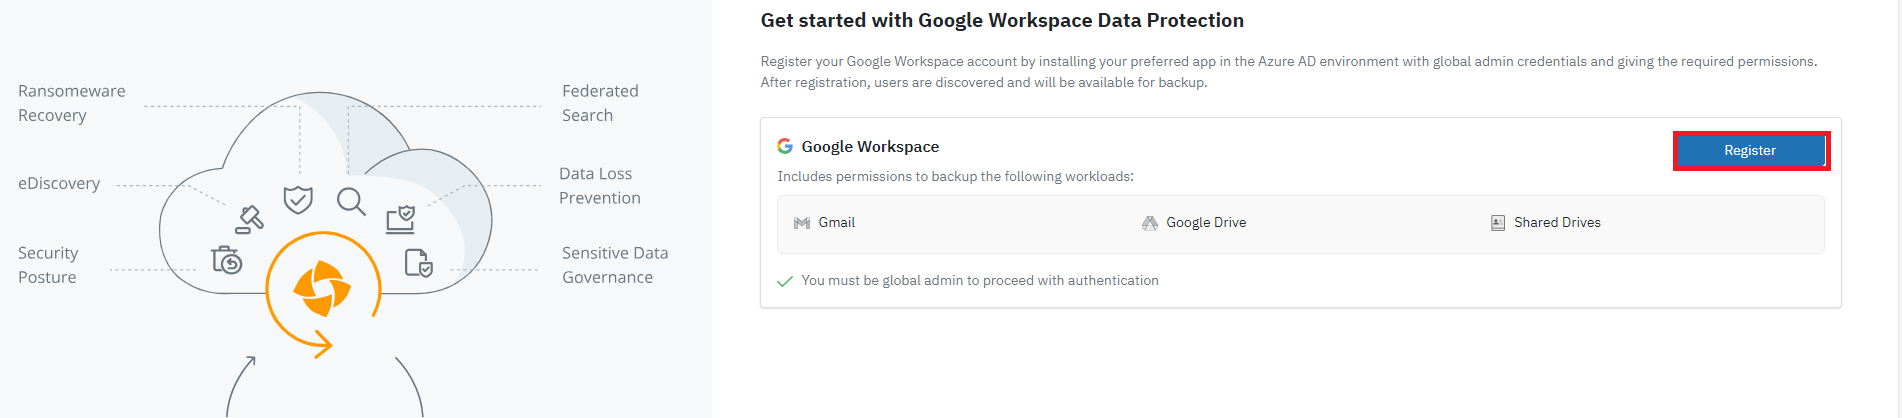Click the eDiscovery gavel icon
The image size is (1902, 418).
(x=249, y=219)
